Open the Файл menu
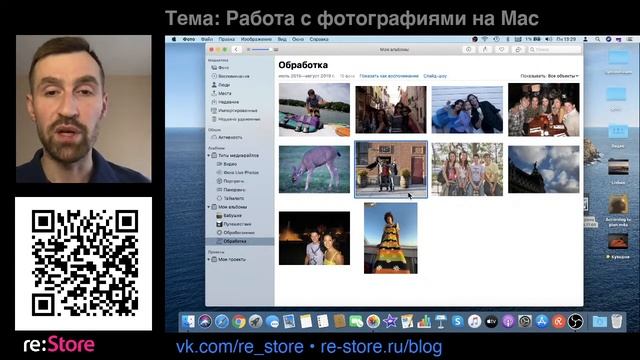Image resolution: width=640 pixels, height=360 pixels. point(207,39)
